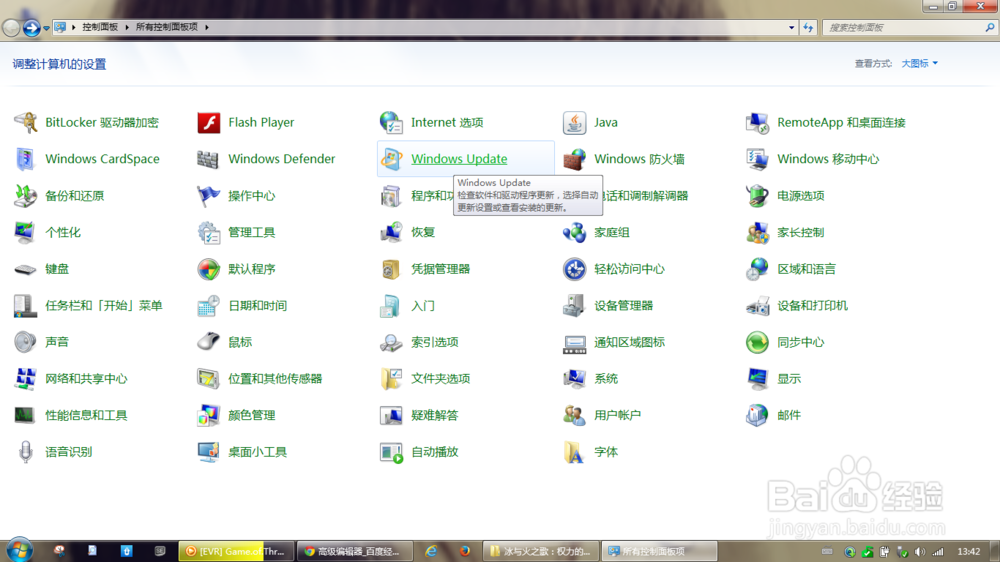
Task: Click the 设备管理器 icon
Action: pos(574,306)
